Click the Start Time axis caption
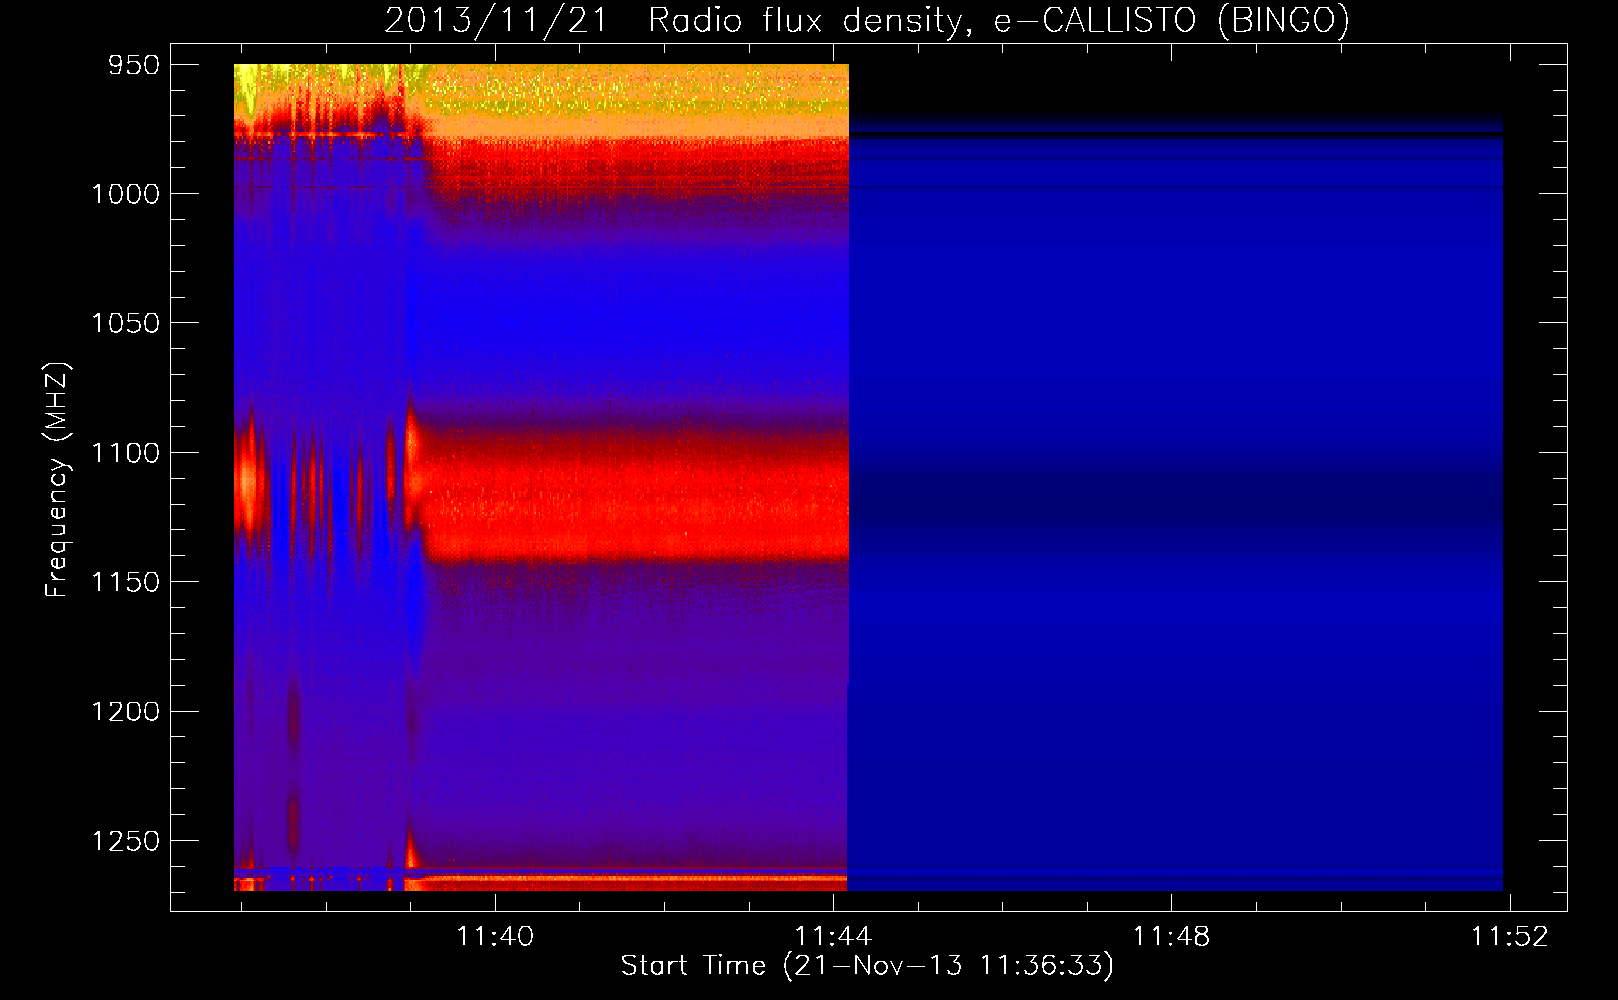Screen dimensions: 1618x1000 tap(867, 966)
